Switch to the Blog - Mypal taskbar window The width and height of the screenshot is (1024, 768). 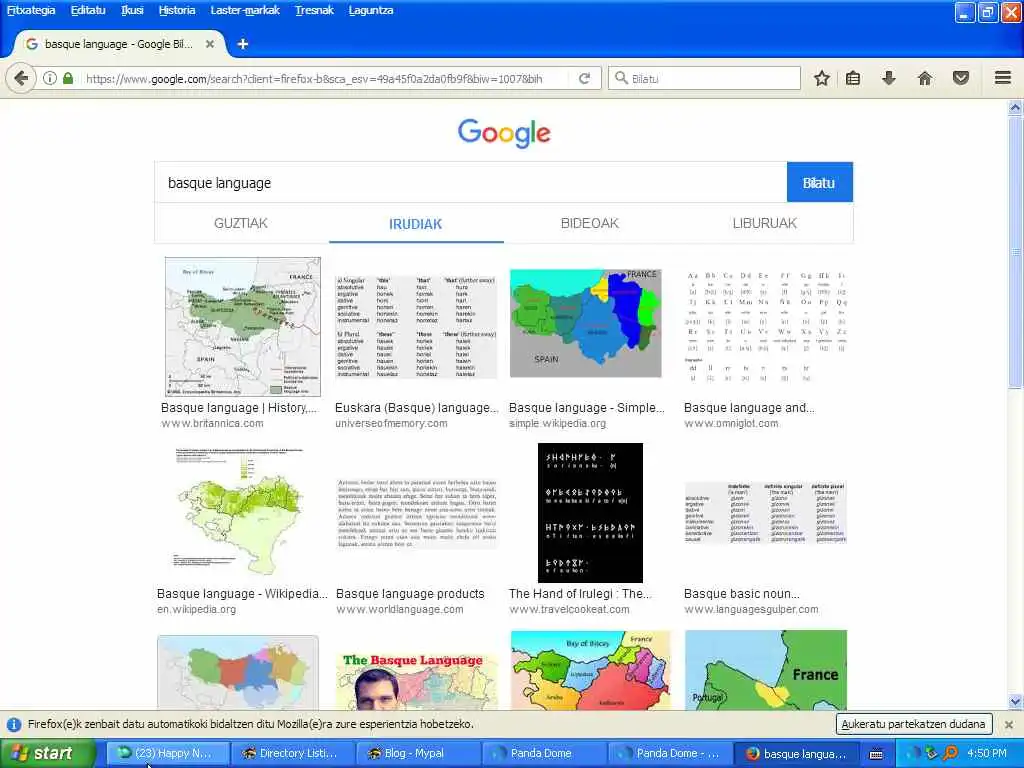(419, 754)
